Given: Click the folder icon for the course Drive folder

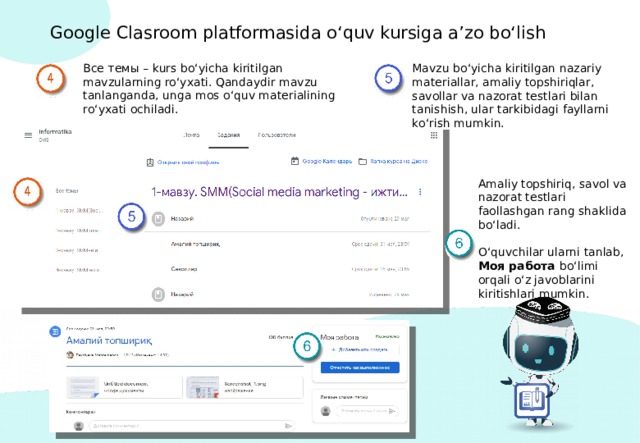Looking at the screenshot, I should [x=362, y=162].
